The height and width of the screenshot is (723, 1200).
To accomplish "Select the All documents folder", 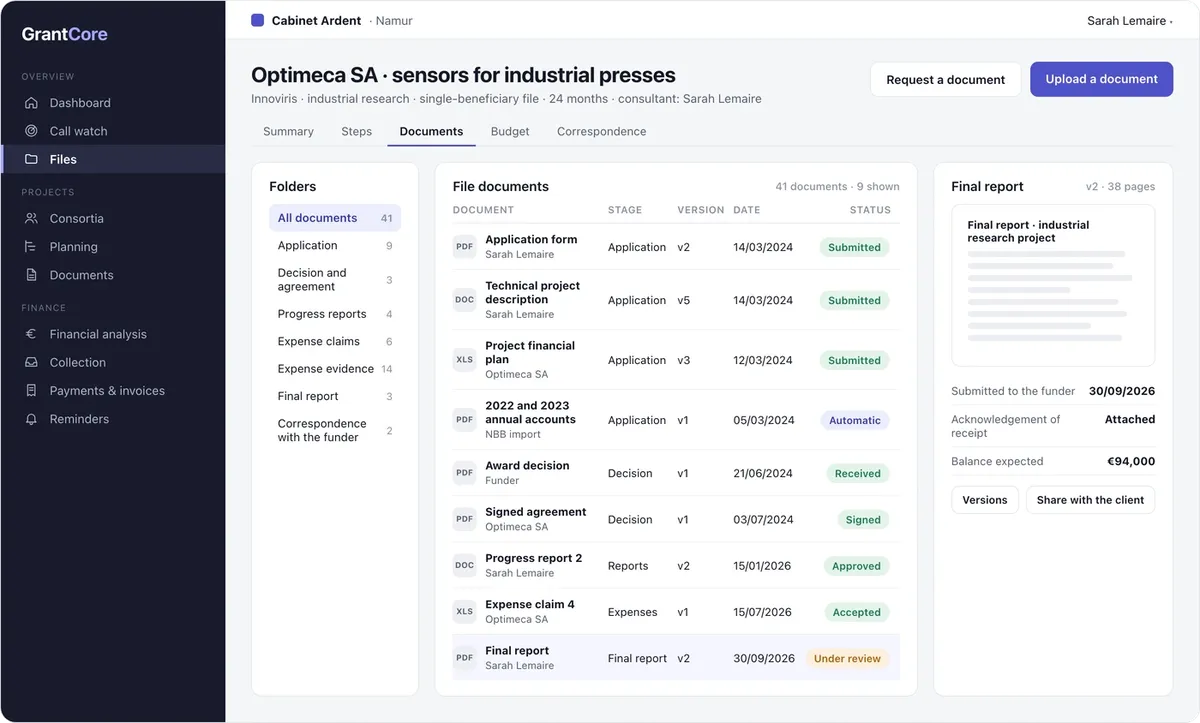I will pos(335,218).
